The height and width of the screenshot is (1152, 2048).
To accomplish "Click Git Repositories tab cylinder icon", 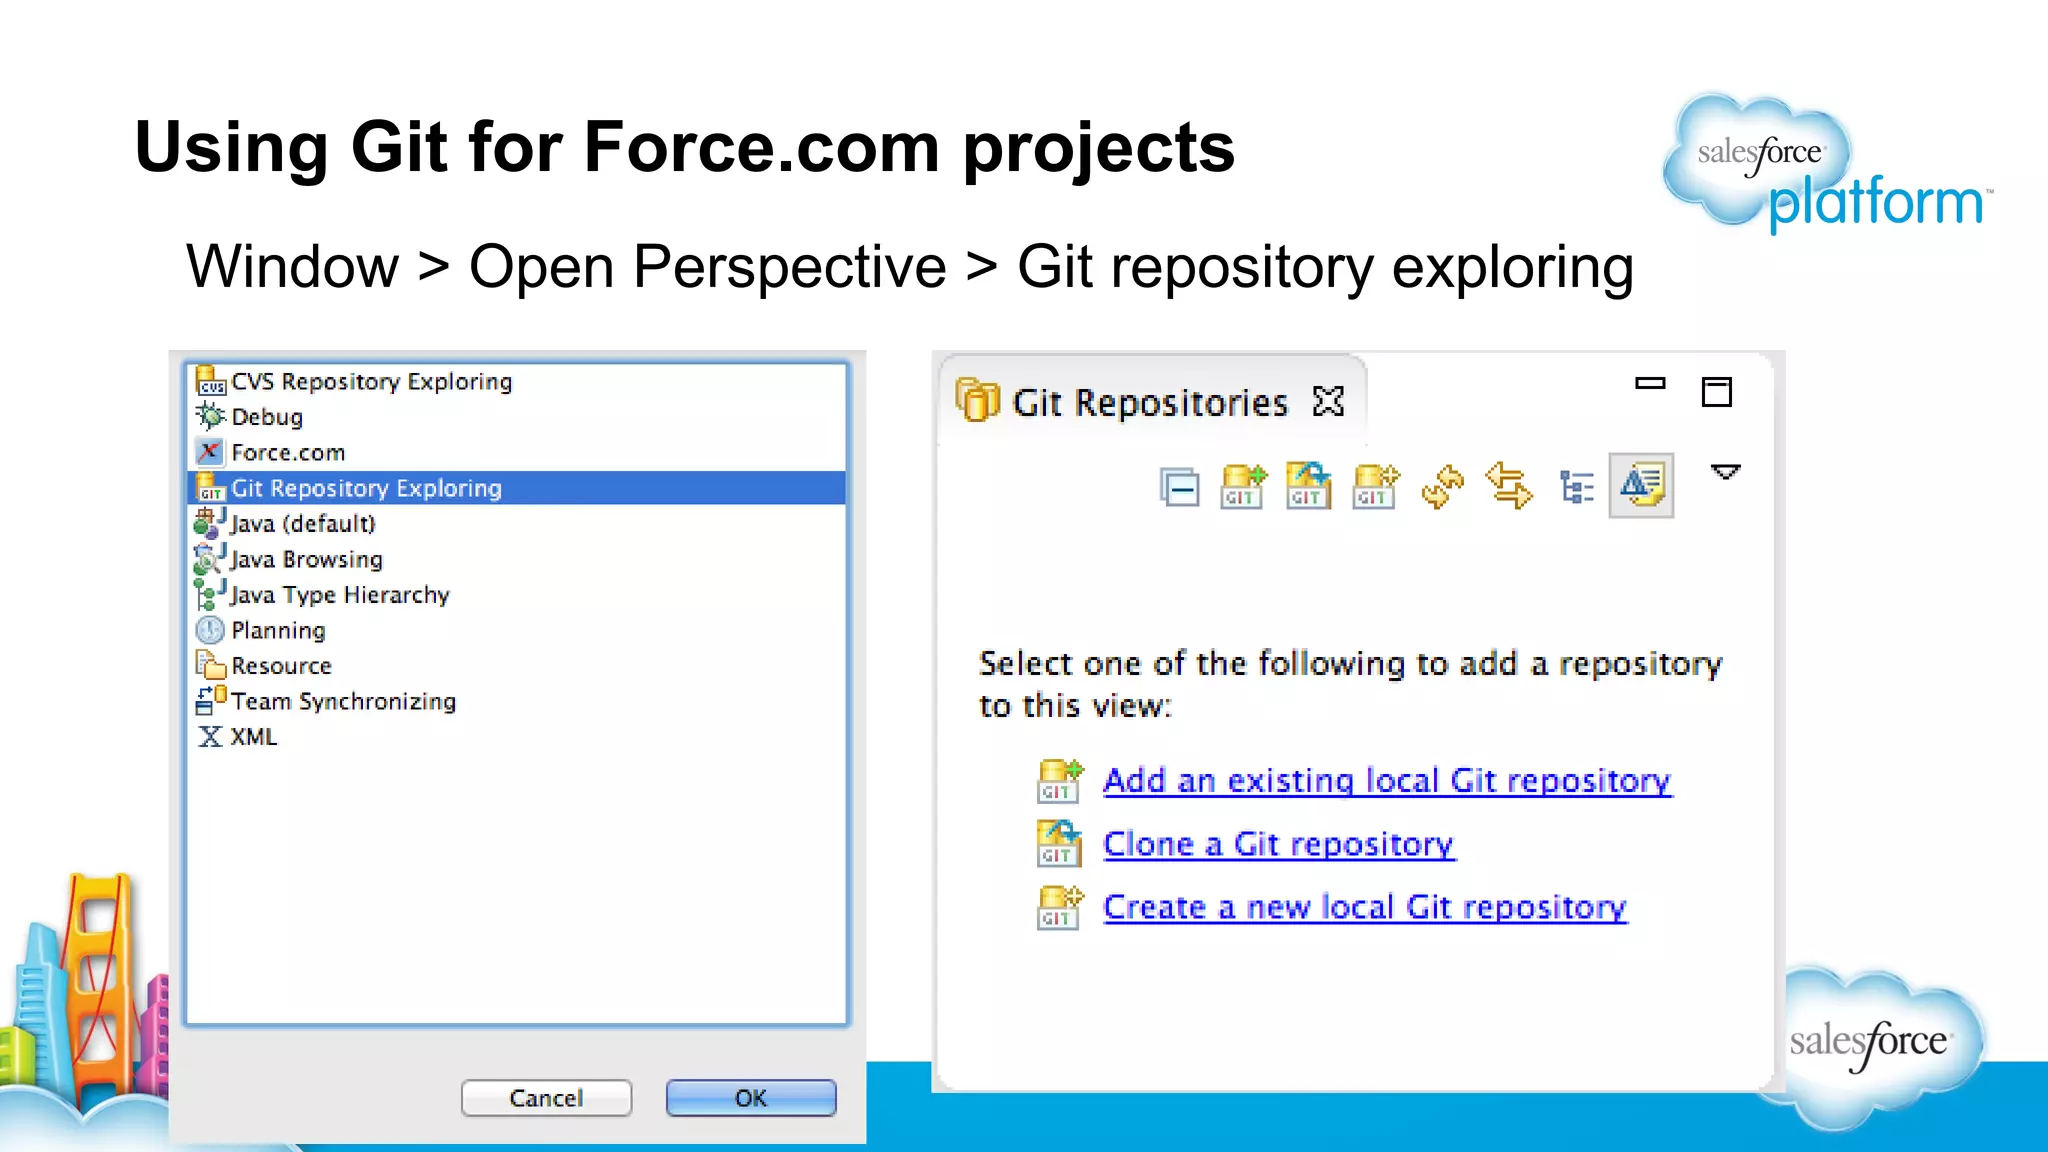I will pyautogui.click(x=978, y=400).
